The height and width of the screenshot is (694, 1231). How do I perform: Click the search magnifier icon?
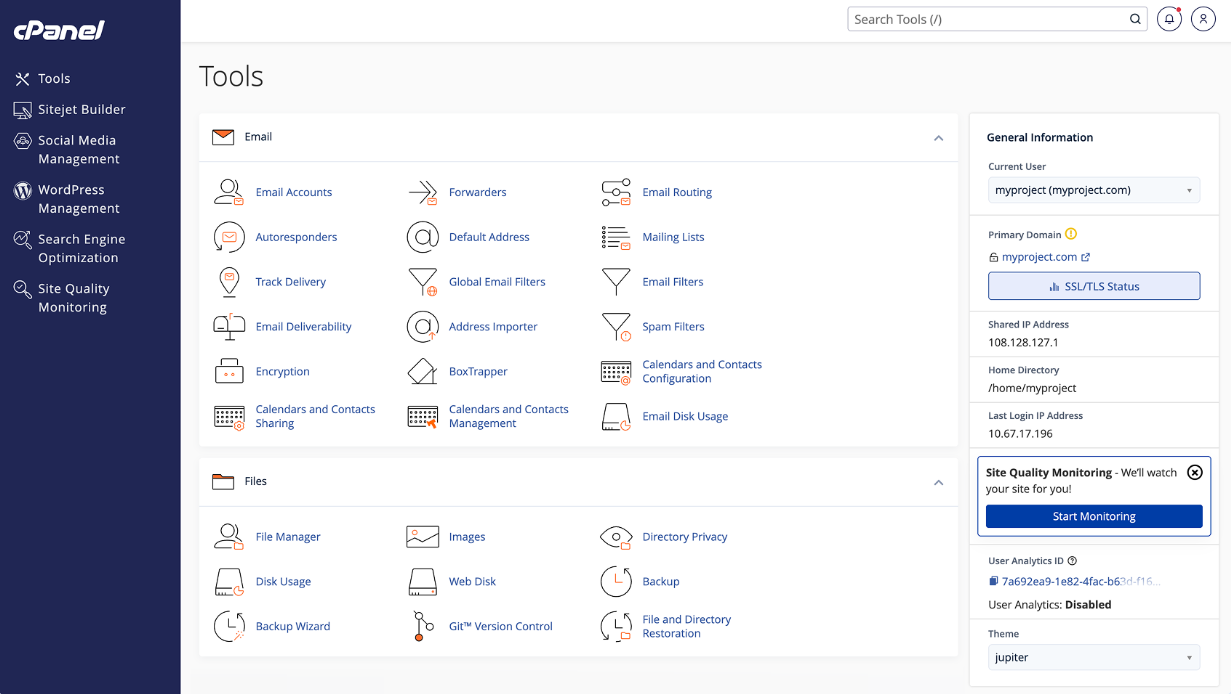point(1135,19)
